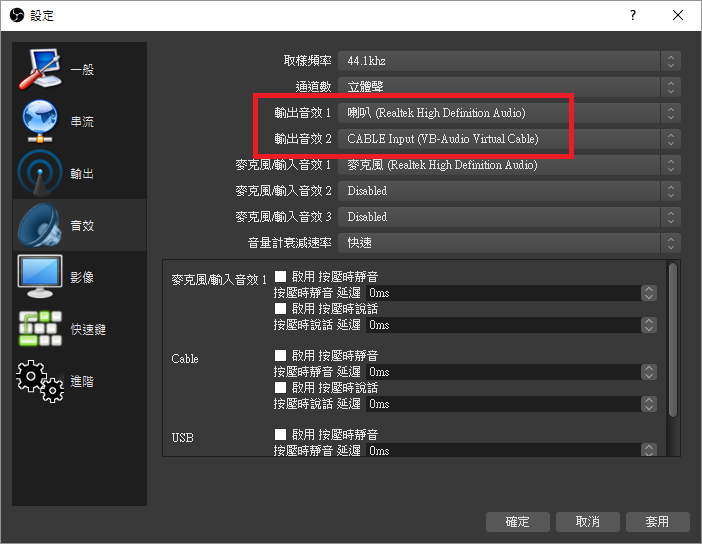
Task: Click the OBS logo in title bar
Action: [x=17, y=16]
